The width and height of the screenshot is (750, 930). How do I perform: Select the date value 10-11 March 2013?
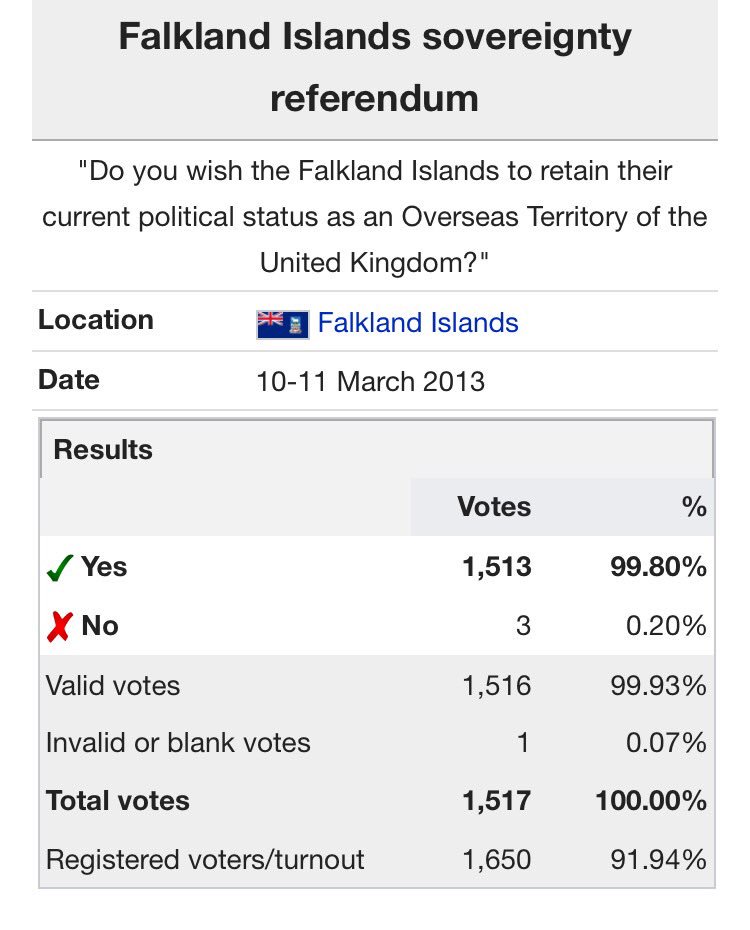point(370,381)
